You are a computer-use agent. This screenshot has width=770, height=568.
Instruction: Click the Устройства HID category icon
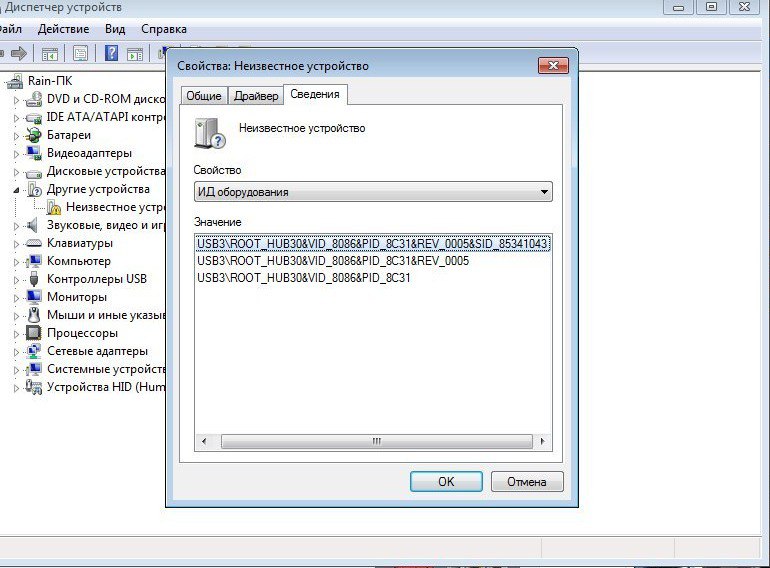(x=33, y=387)
